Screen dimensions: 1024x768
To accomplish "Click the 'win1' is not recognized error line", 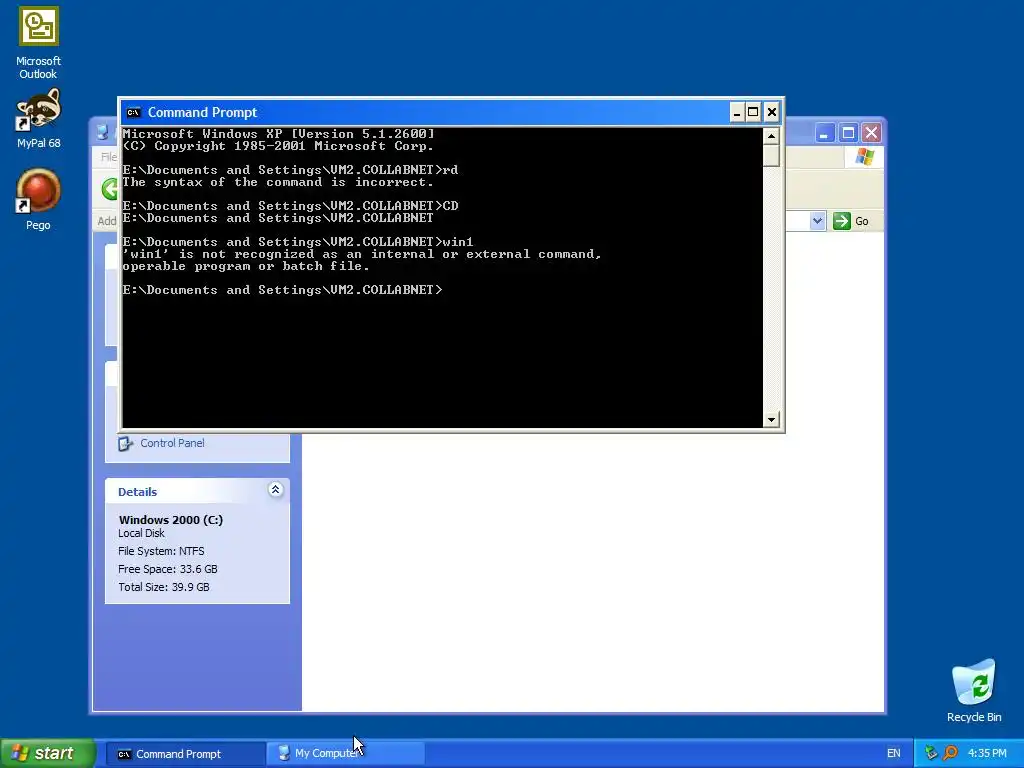I will tap(362, 254).
